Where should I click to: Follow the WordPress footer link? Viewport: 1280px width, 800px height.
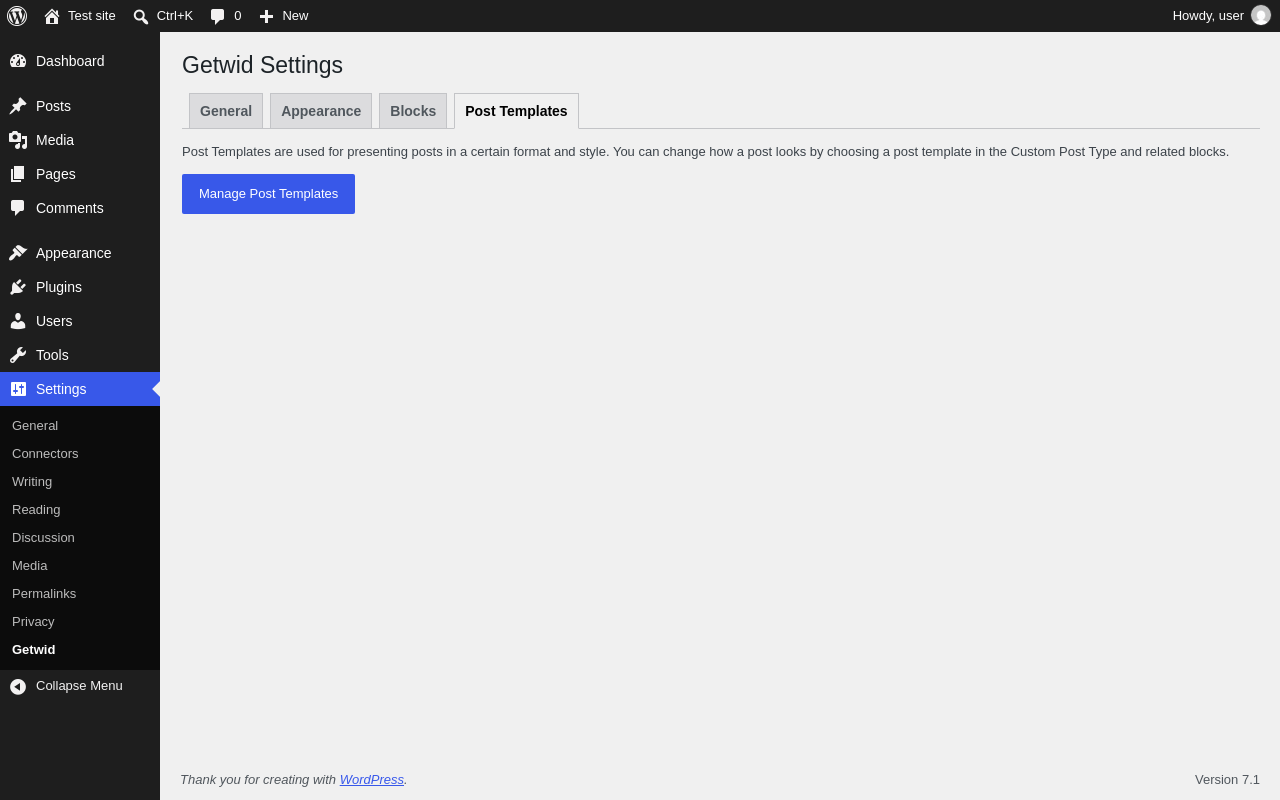tap(372, 779)
